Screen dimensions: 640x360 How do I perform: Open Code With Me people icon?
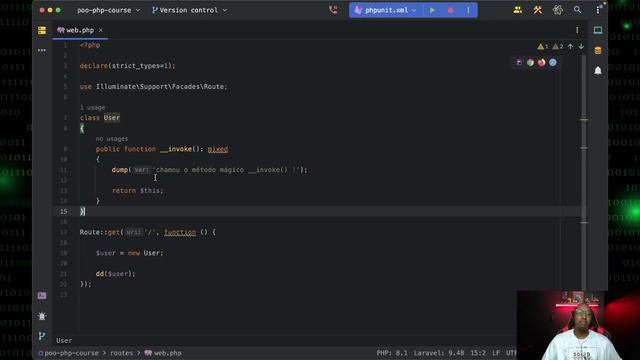tap(518, 10)
